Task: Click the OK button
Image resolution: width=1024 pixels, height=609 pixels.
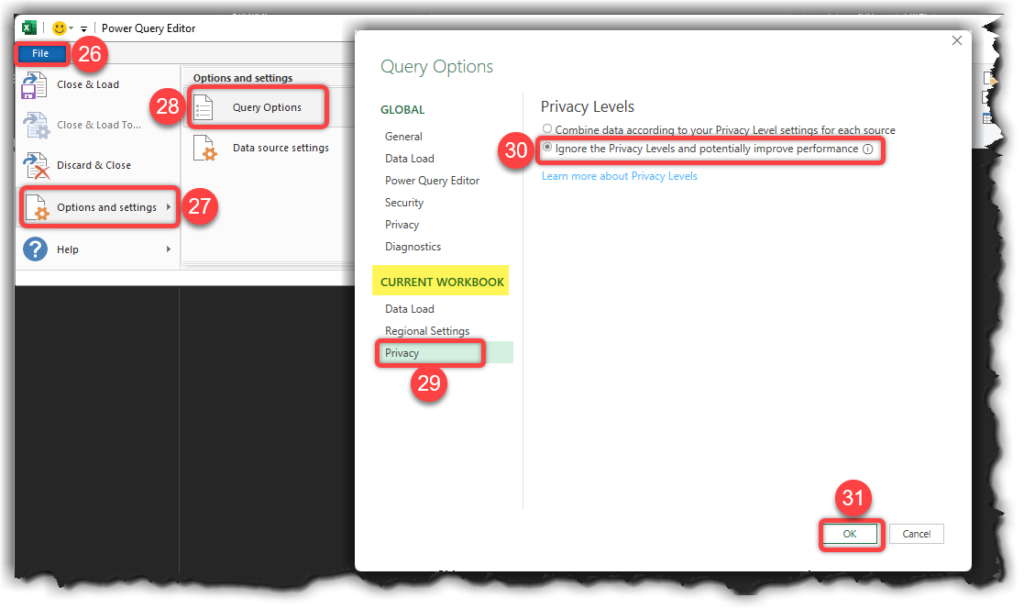Action: click(850, 534)
